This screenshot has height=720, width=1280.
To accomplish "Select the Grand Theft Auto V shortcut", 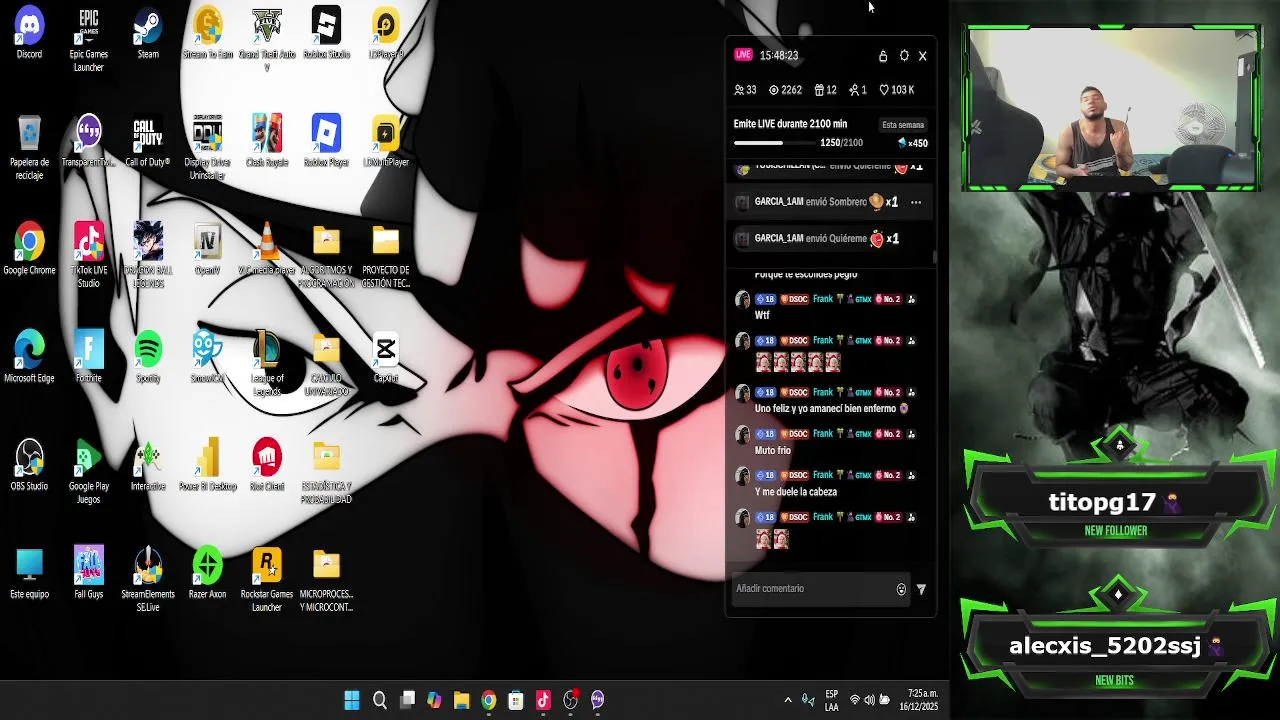I will point(266,40).
